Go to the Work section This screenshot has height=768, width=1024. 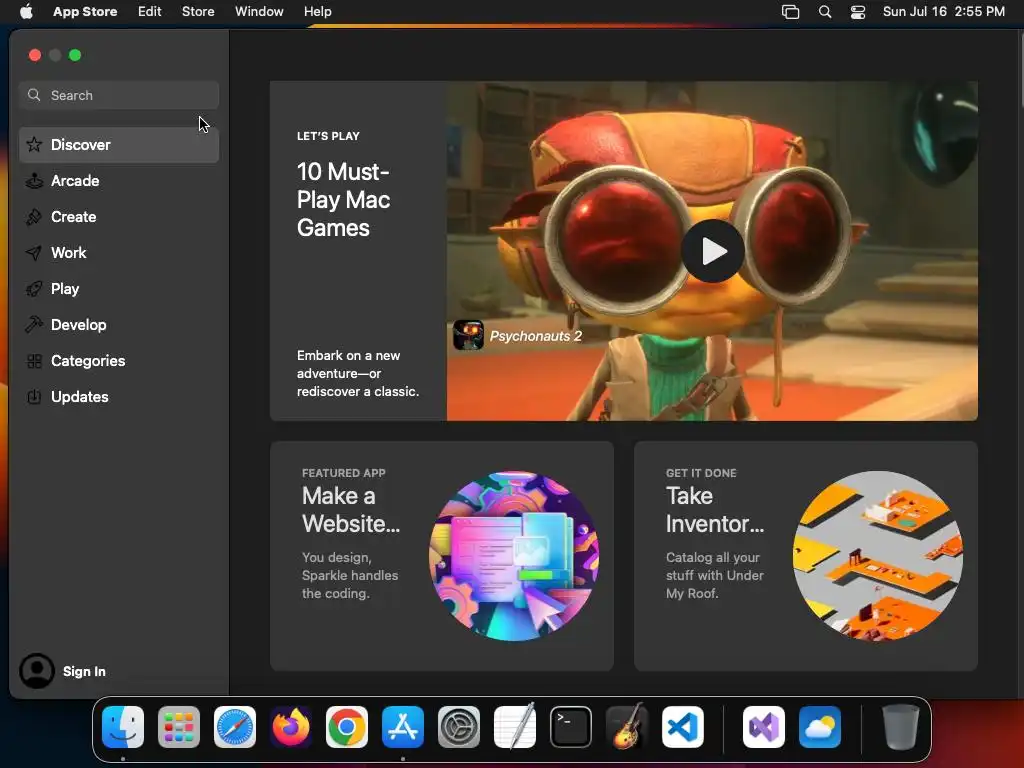coord(119,252)
